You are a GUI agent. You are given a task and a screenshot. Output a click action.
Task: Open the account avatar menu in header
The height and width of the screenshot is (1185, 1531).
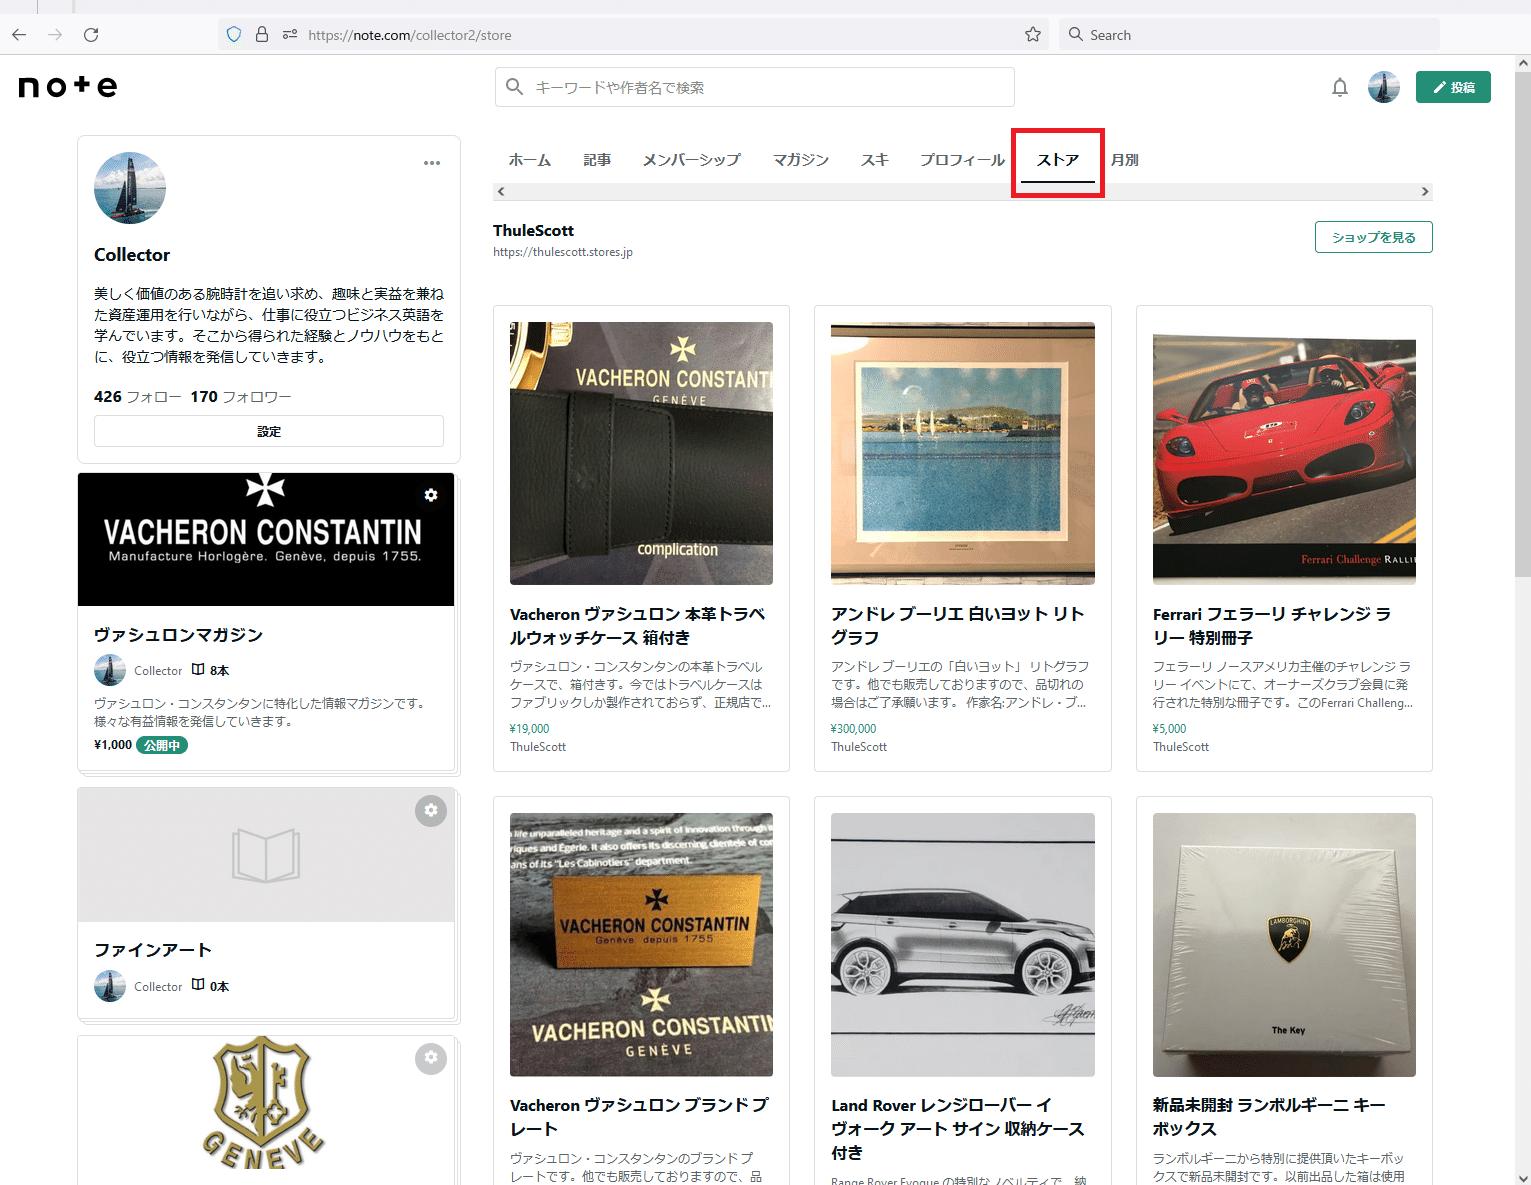click(x=1384, y=87)
